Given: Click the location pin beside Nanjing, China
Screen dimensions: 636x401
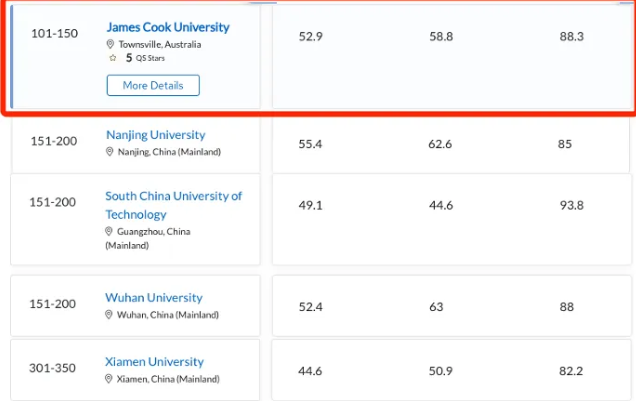Looking at the screenshot, I should (110, 152).
